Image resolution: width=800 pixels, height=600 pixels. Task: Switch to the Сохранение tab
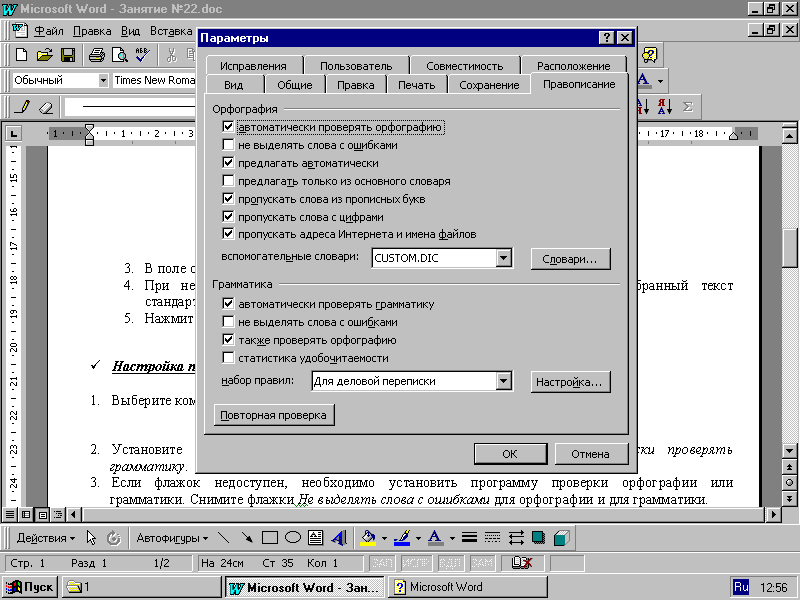click(489, 85)
